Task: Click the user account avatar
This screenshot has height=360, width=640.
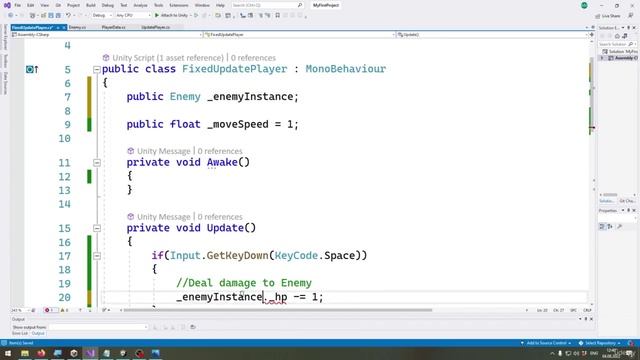Action: point(584,5)
